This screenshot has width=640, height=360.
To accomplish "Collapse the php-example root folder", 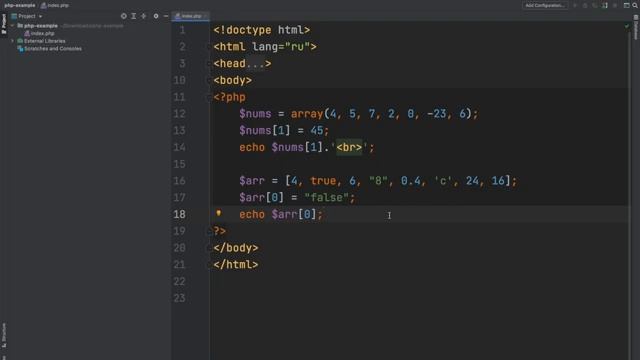I will point(12,25).
